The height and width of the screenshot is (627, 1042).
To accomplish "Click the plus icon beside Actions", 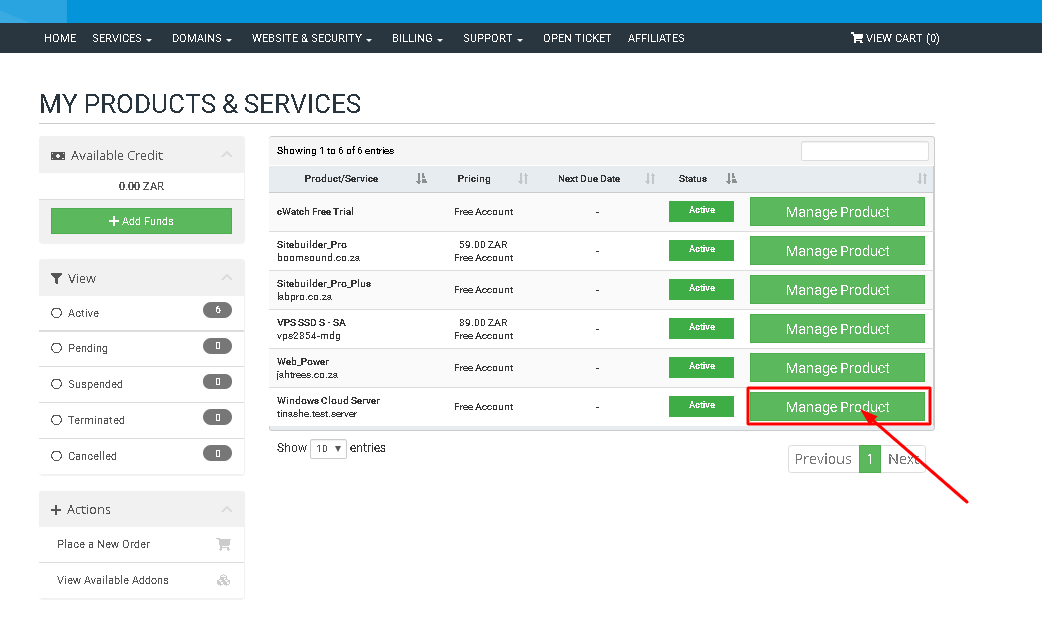I will pos(56,509).
